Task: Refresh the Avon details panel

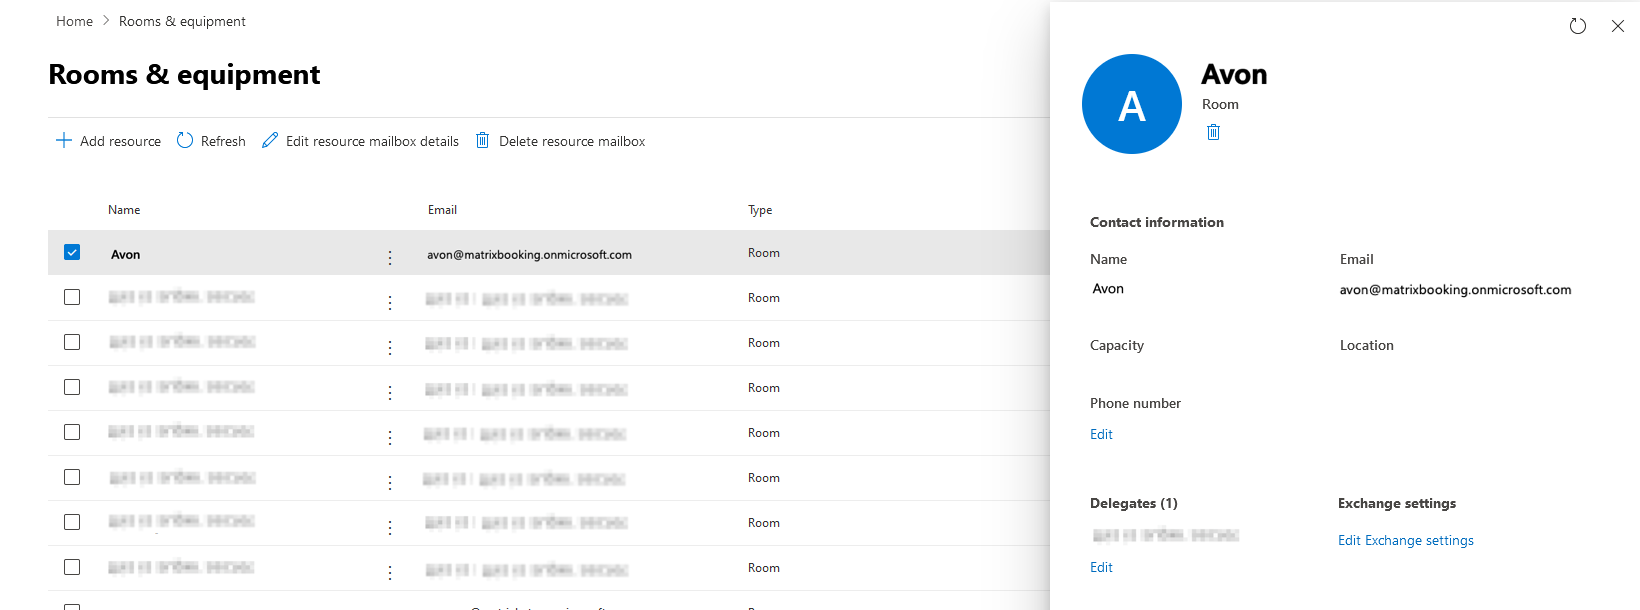Action: pyautogui.click(x=1578, y=26)
